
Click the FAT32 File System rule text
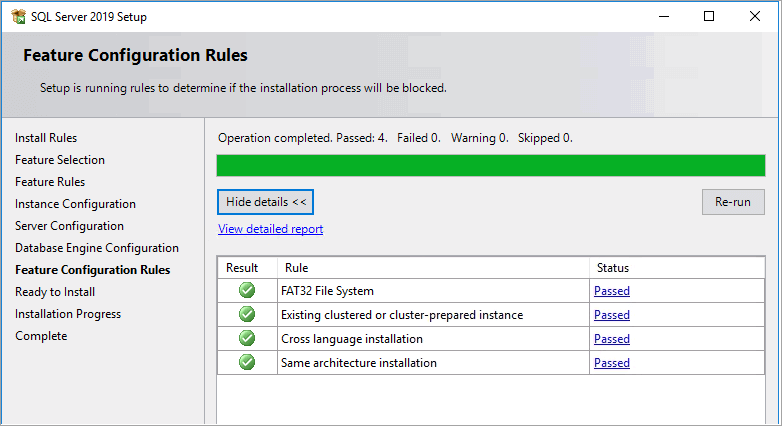[x=327, y=291]
